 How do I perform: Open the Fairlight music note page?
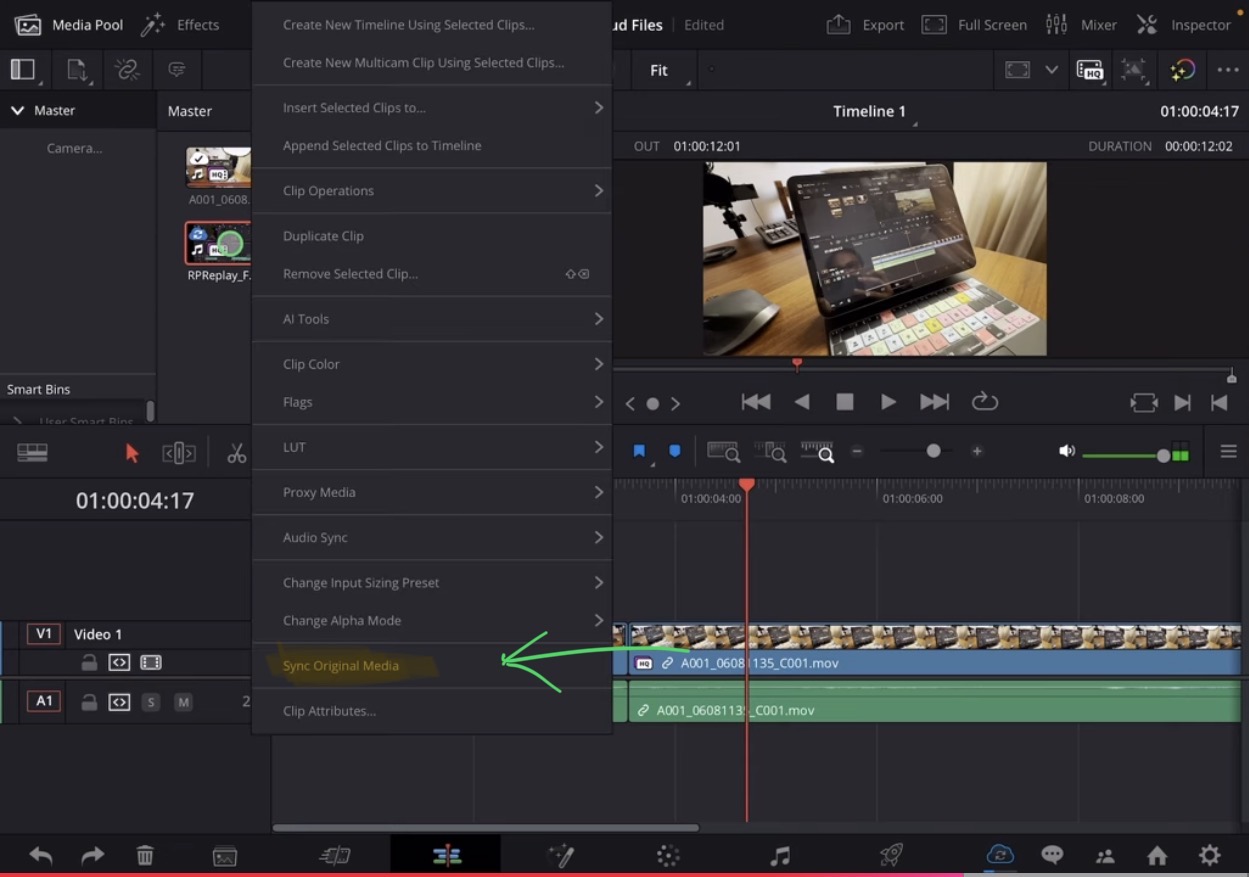pos(780,855)
